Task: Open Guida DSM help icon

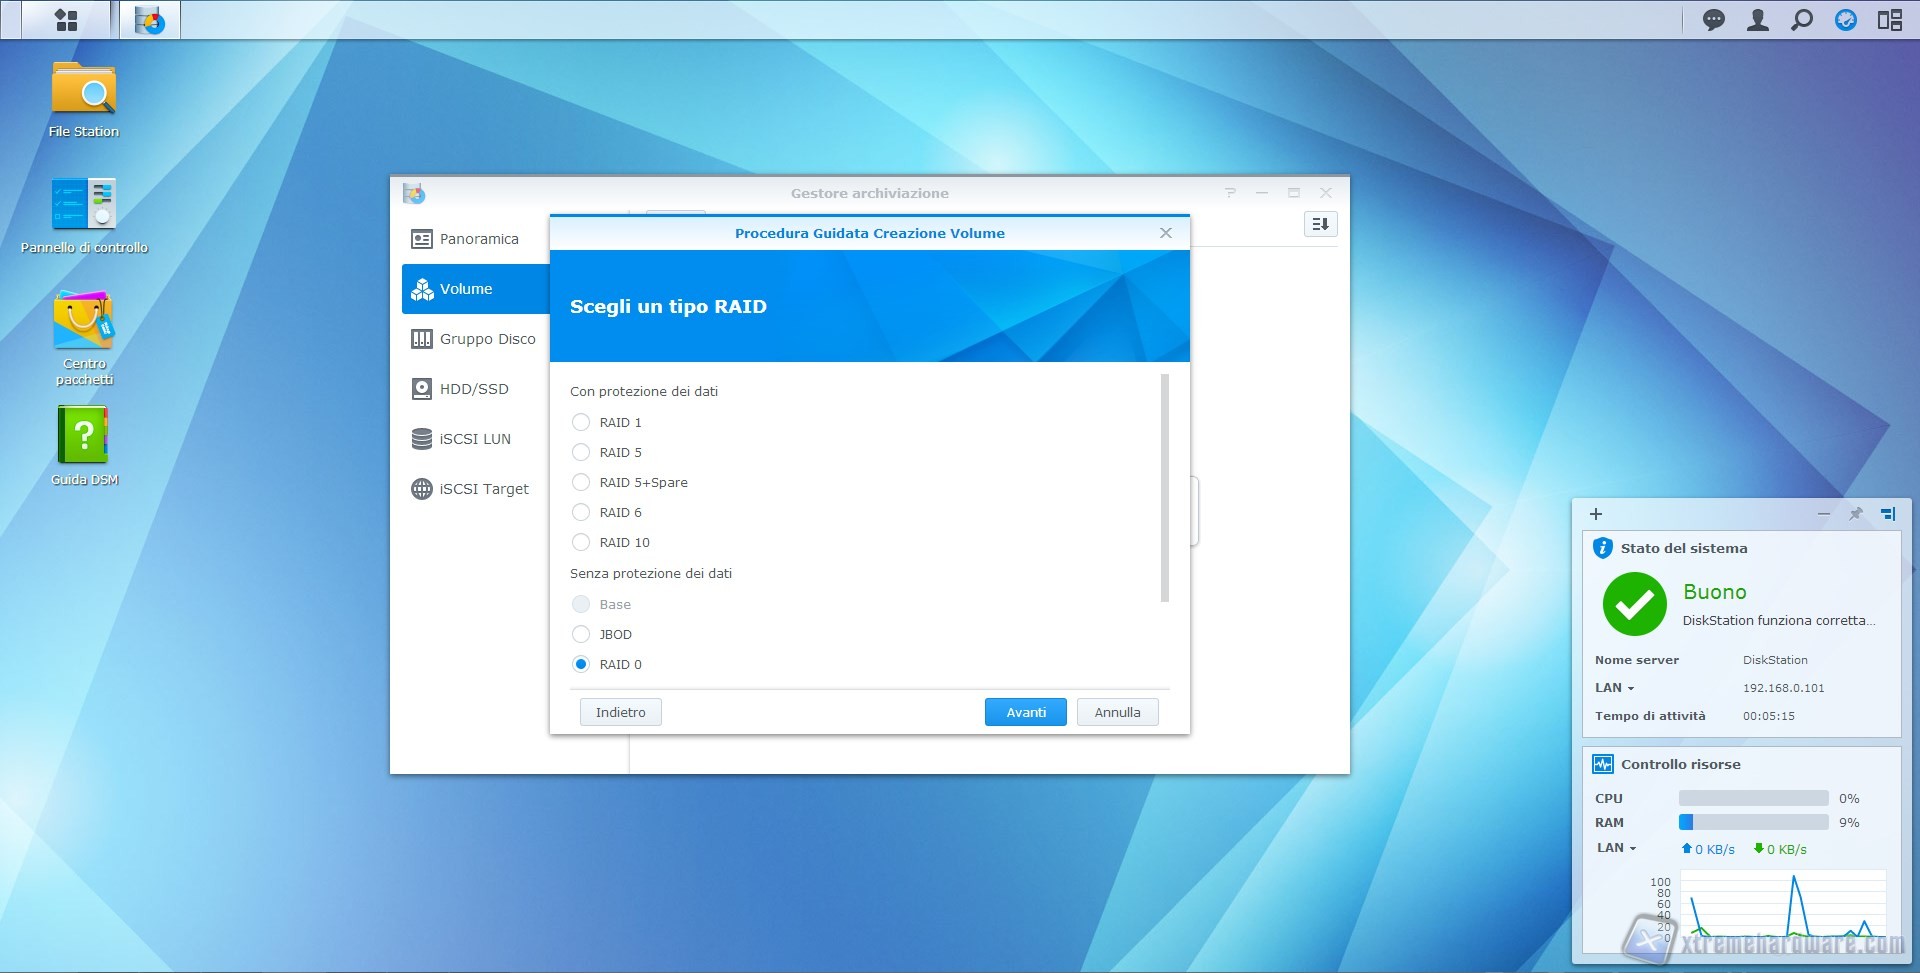Action: 84,436
